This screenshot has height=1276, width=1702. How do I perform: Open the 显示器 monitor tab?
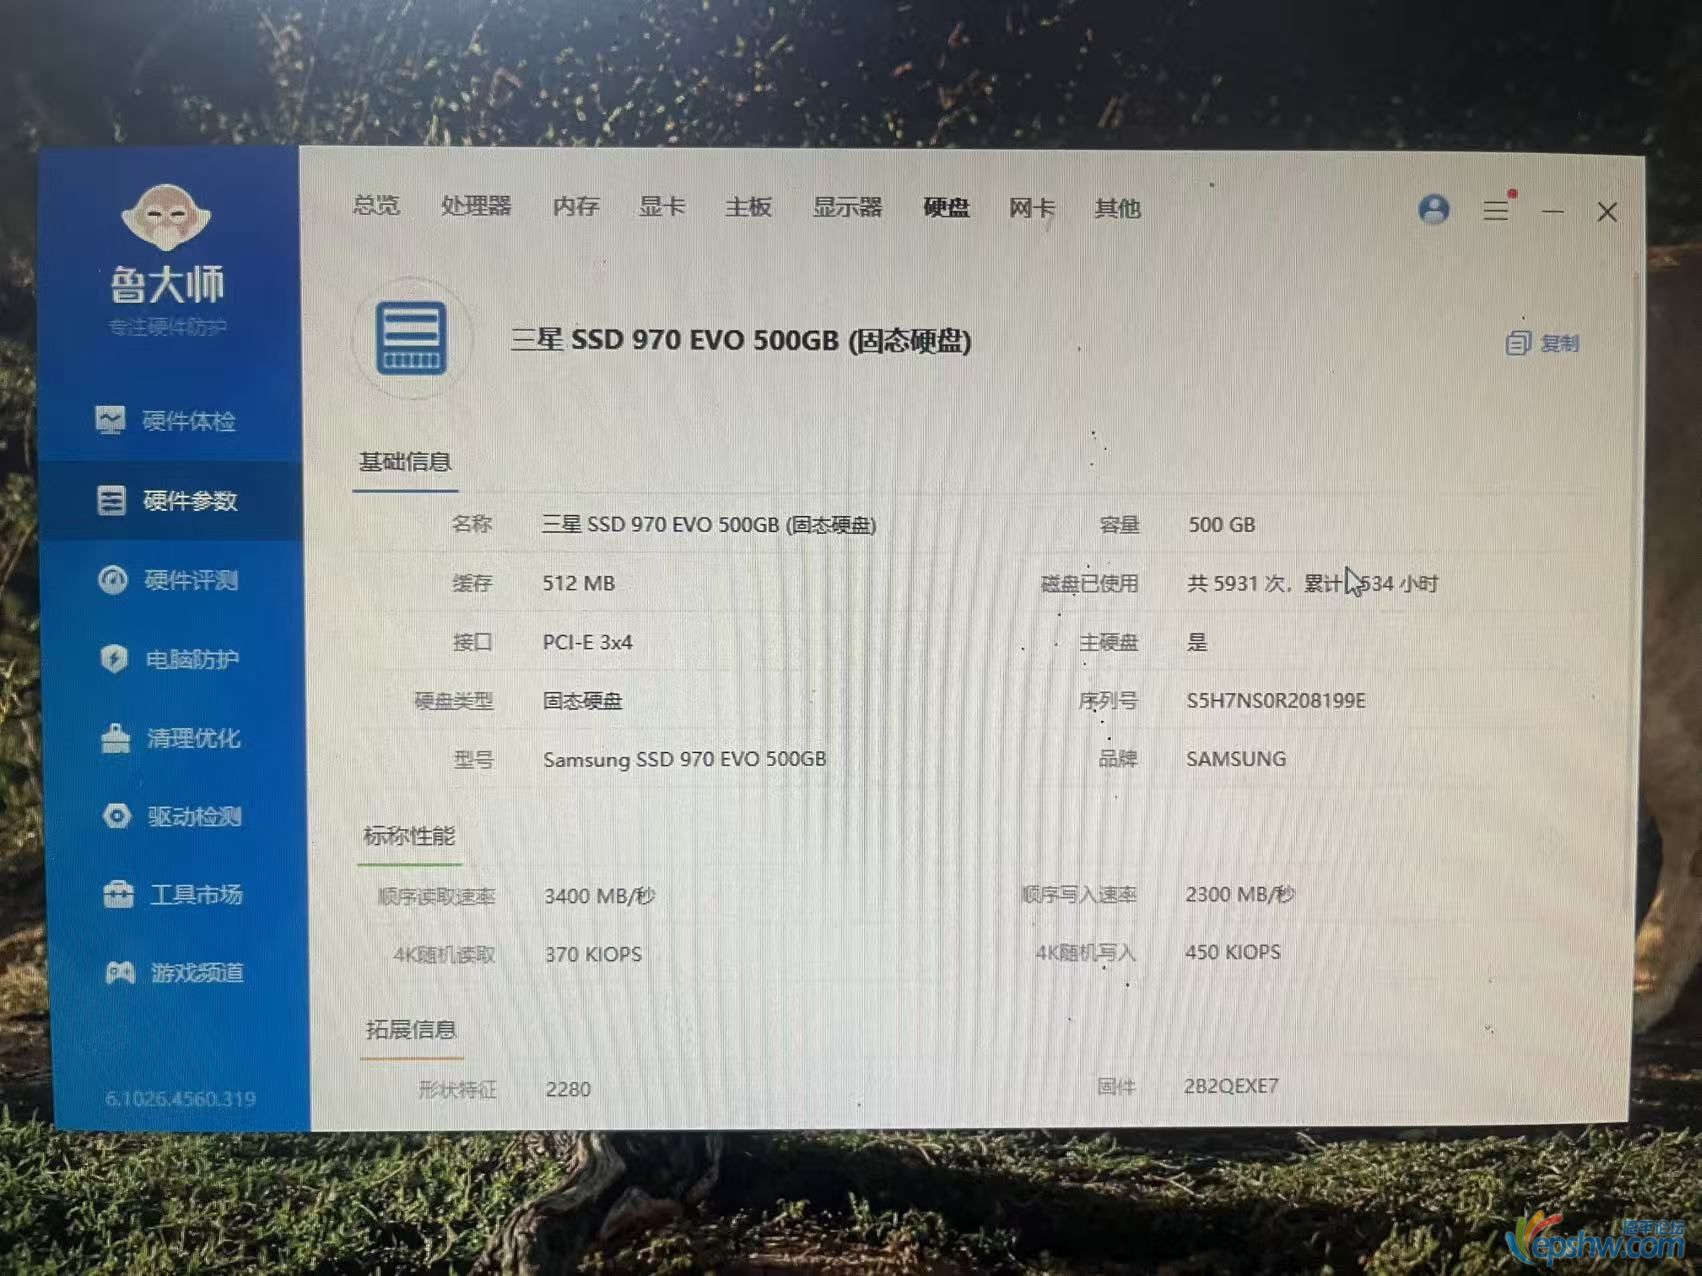click(x=847, y=207)
